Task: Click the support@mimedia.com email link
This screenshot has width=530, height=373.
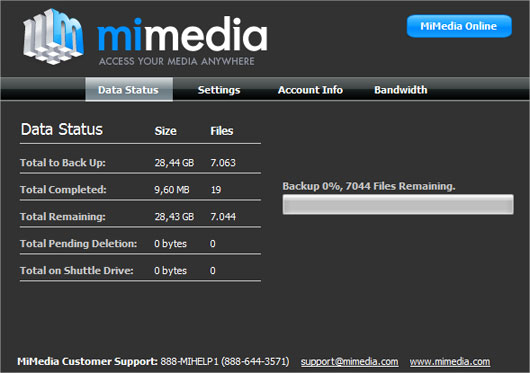Action: [x=350, y=362]
